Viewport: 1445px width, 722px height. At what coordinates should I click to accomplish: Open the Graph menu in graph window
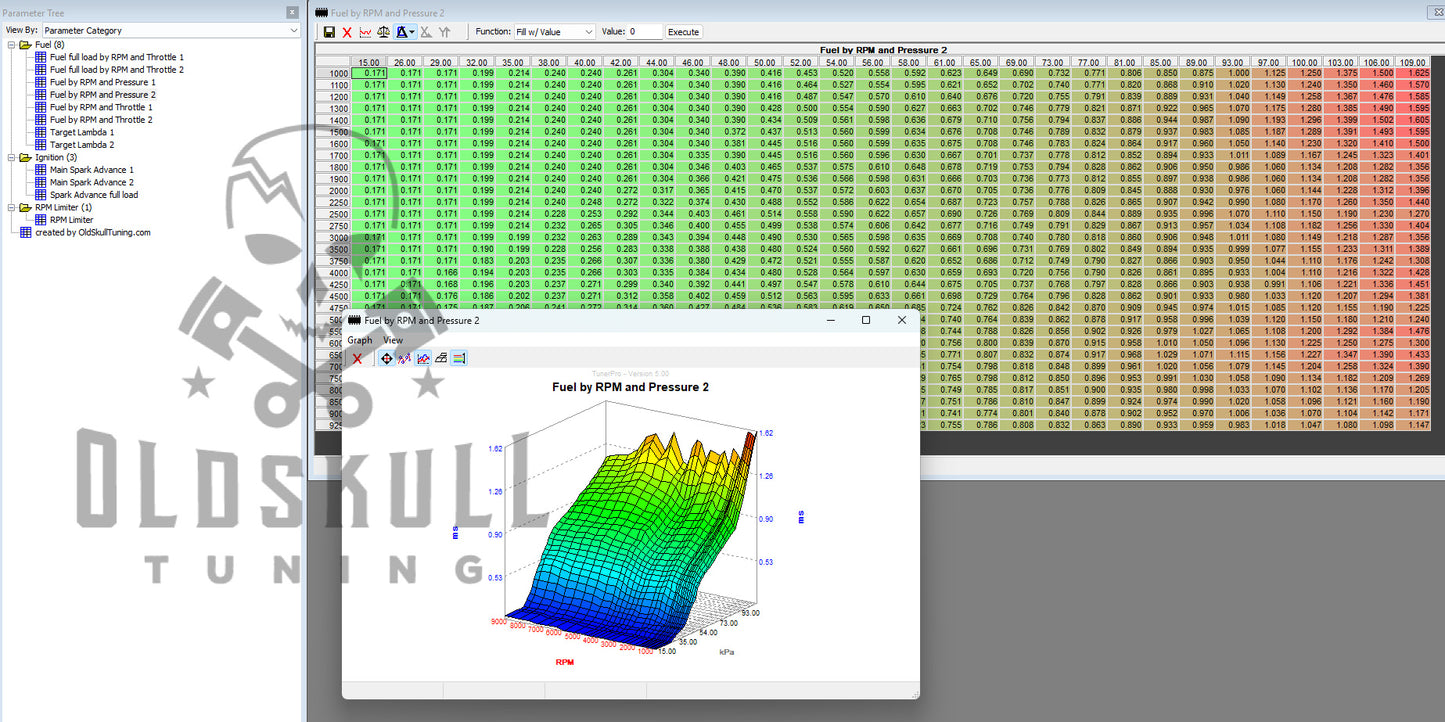point(359,340)
